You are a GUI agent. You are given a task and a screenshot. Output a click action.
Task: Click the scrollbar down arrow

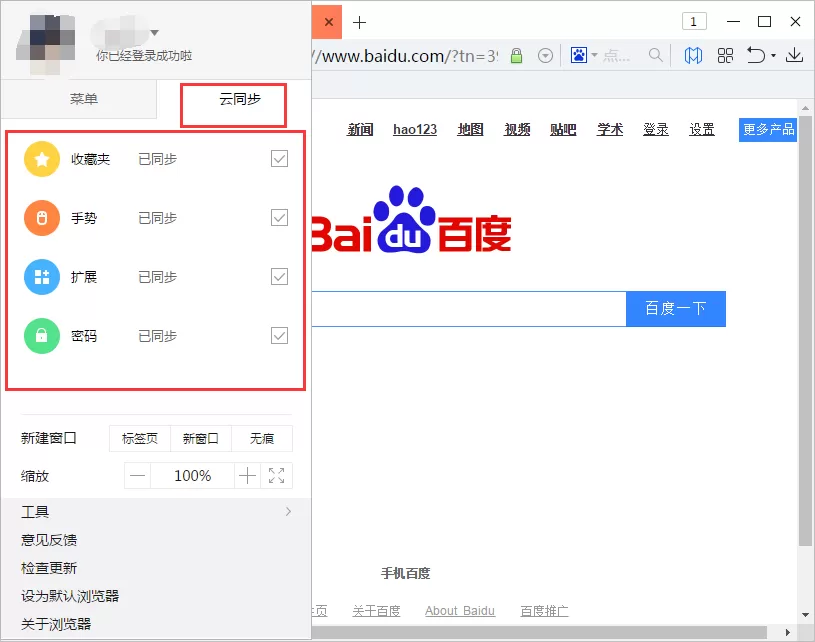(x=805, y=614)
